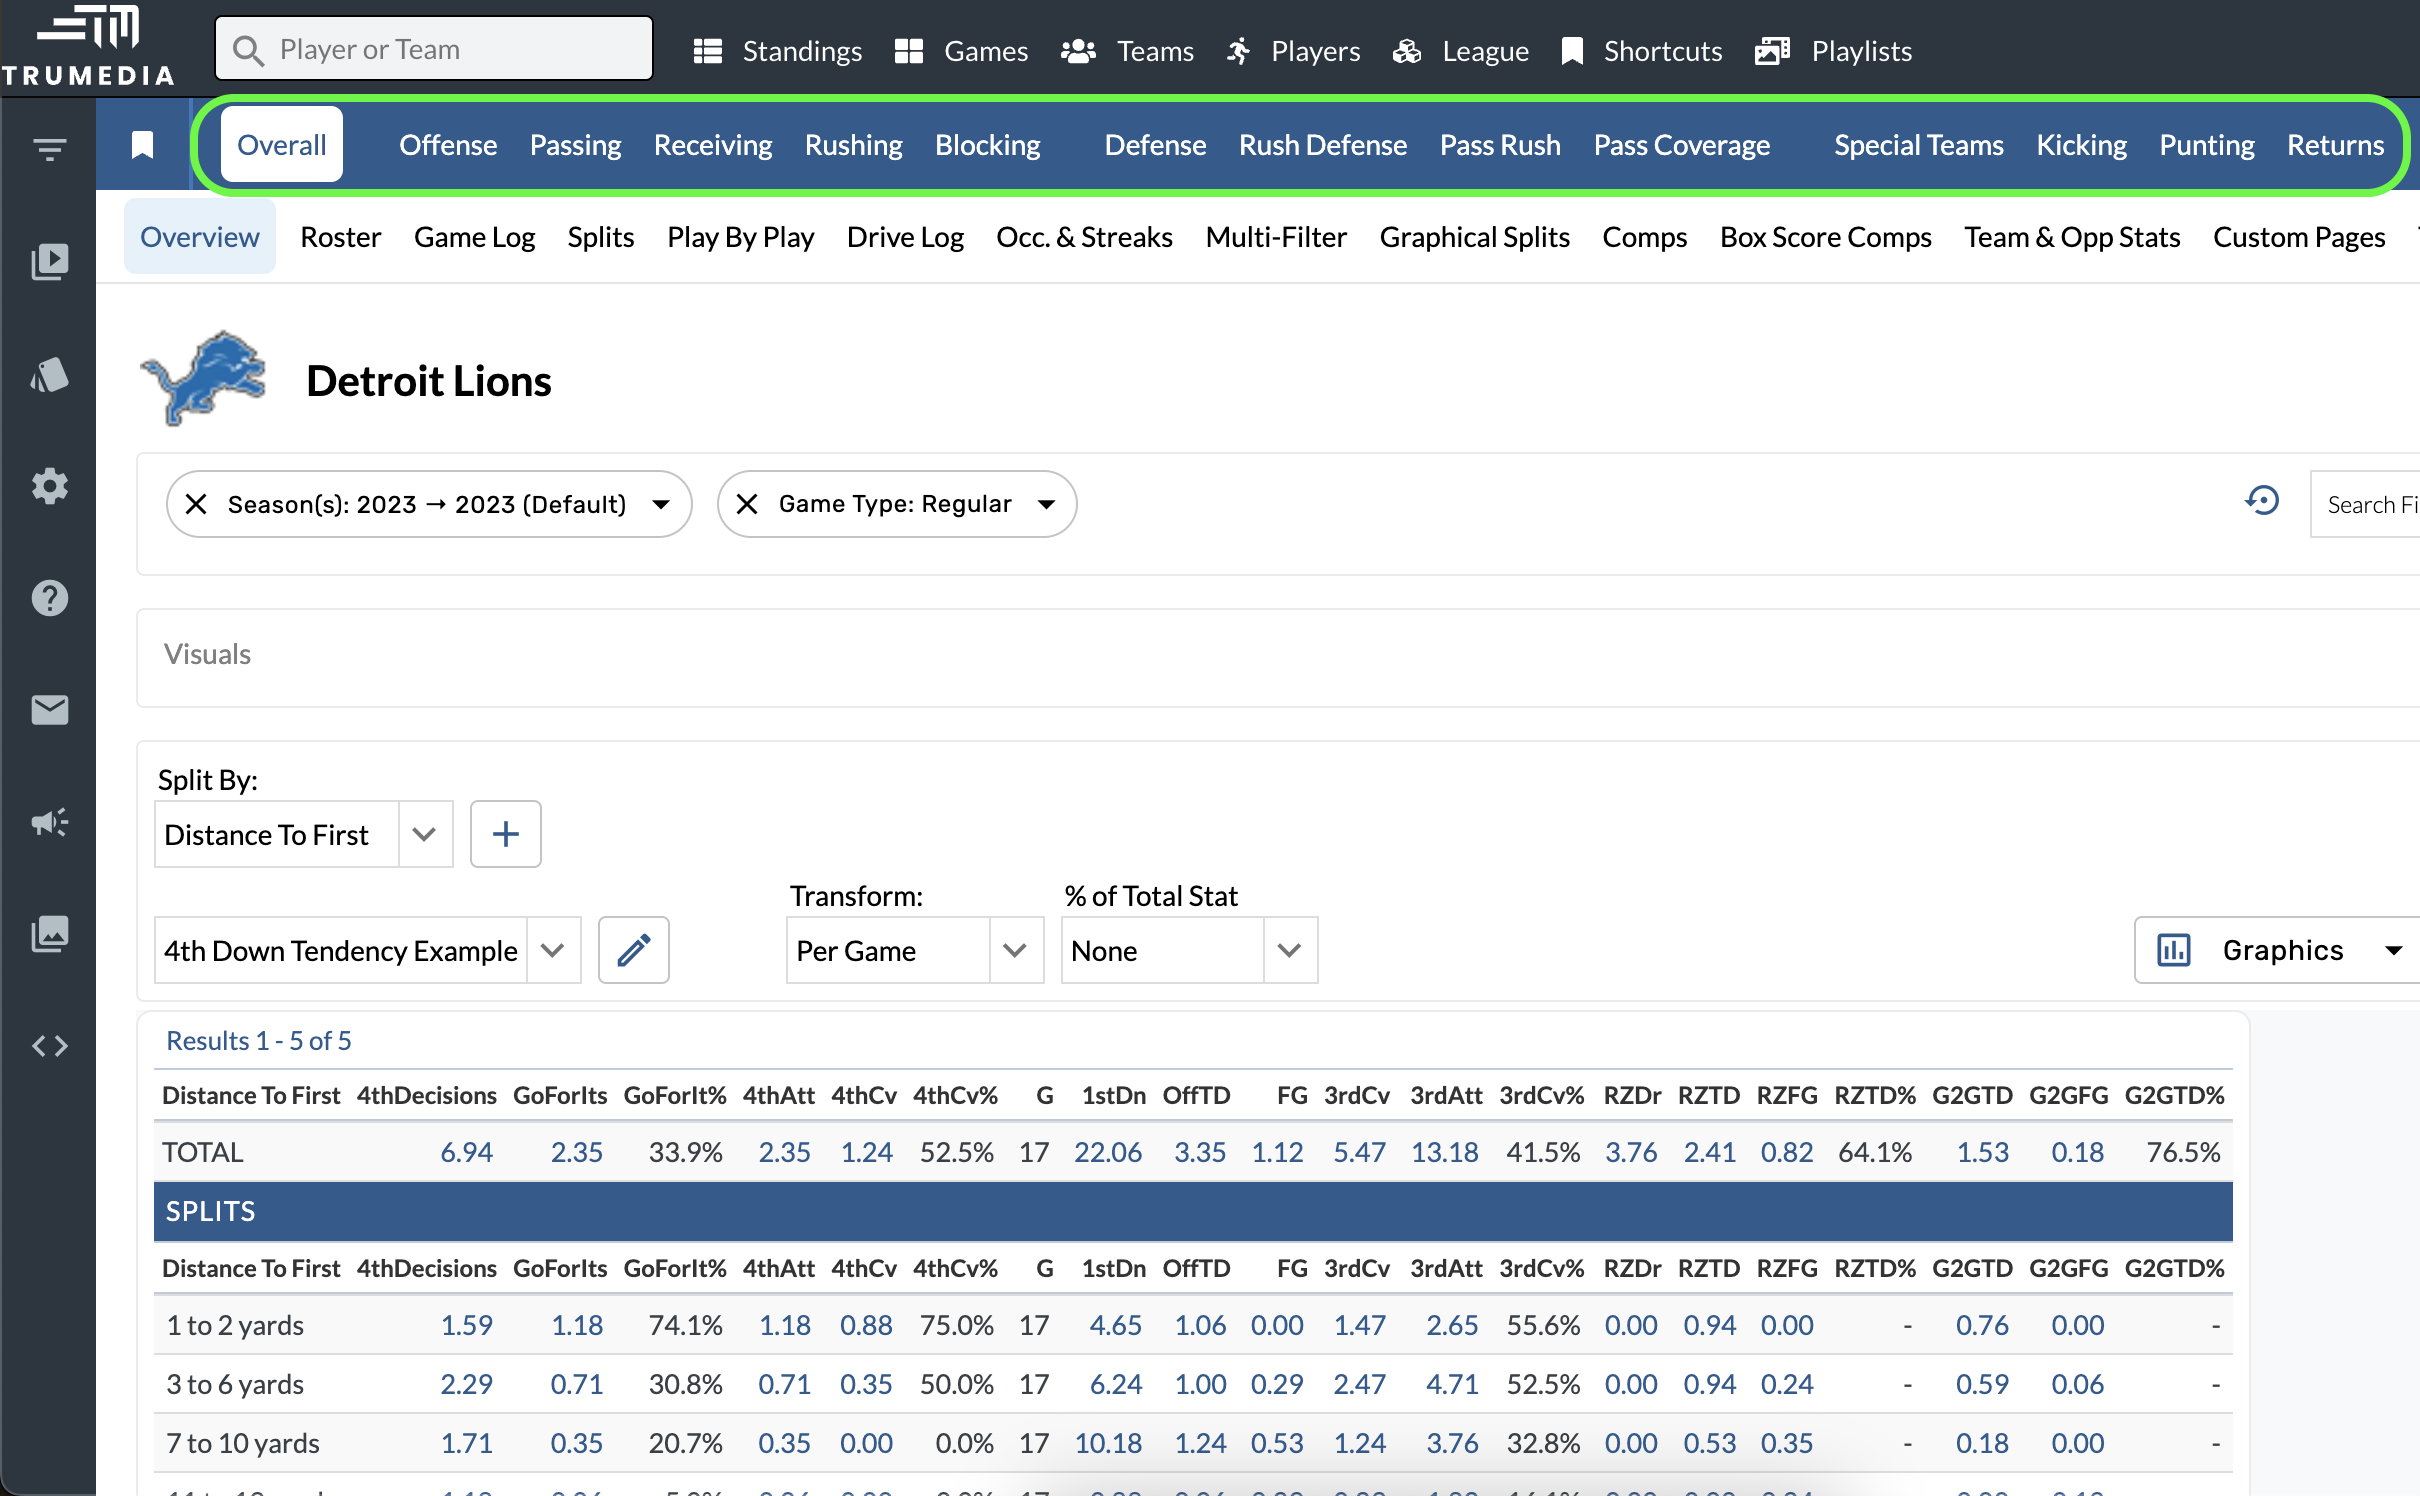Image resolution: width=2420 pixels, height=1496 pixels.
Task: Switch to the Passing tab
Action: [x=575, y=145]
